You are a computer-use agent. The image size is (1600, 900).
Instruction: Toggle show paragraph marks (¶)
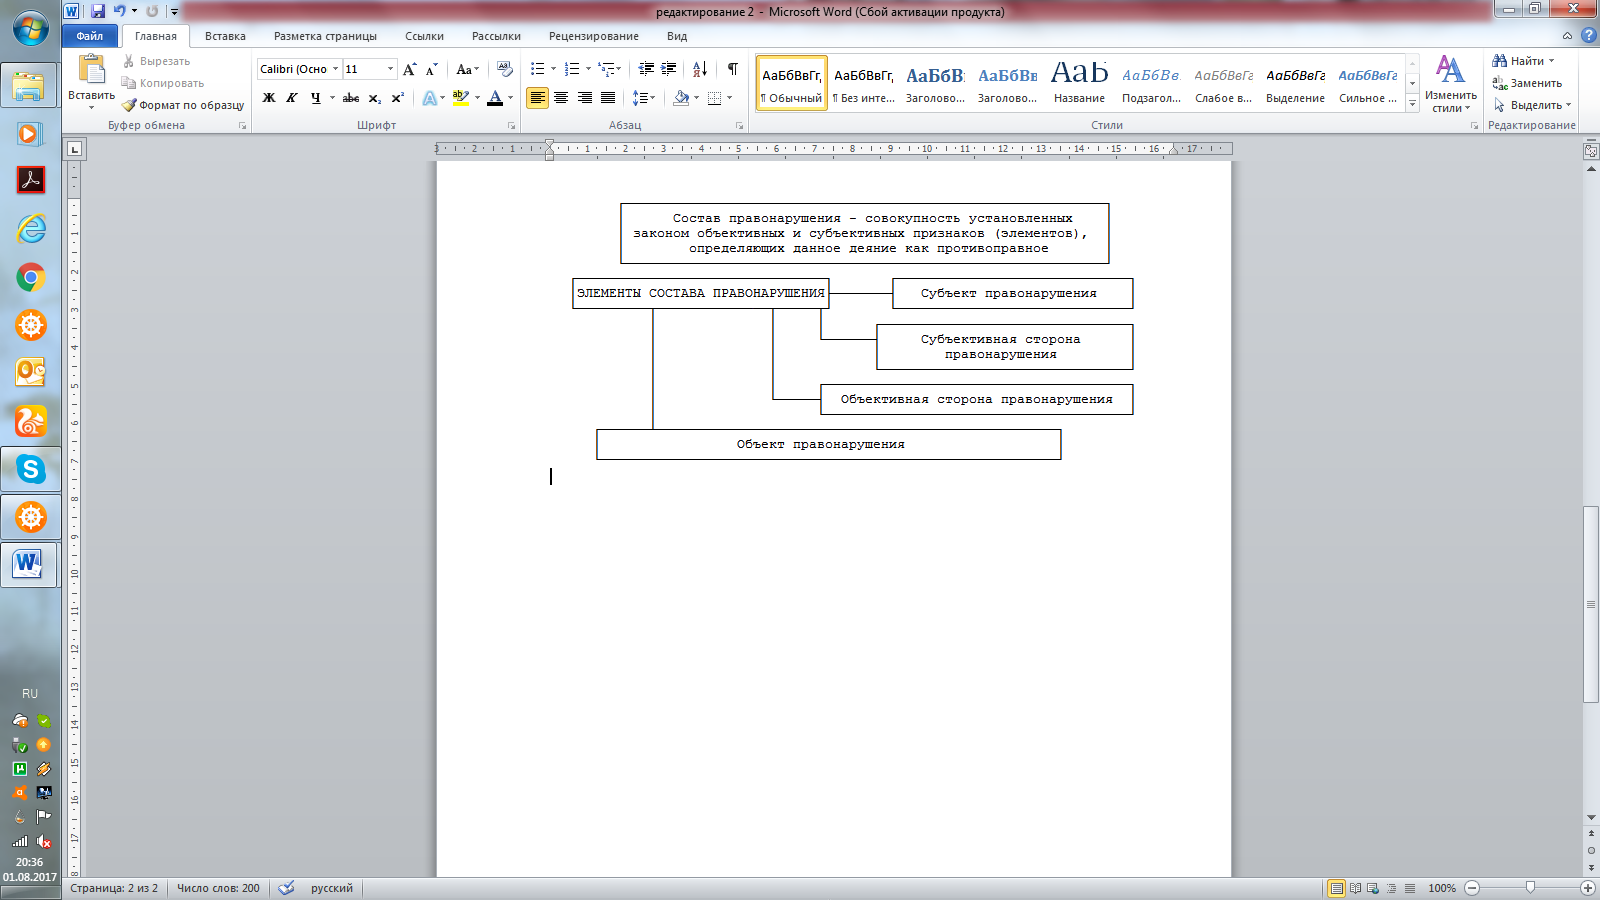(x=733, y=69)
